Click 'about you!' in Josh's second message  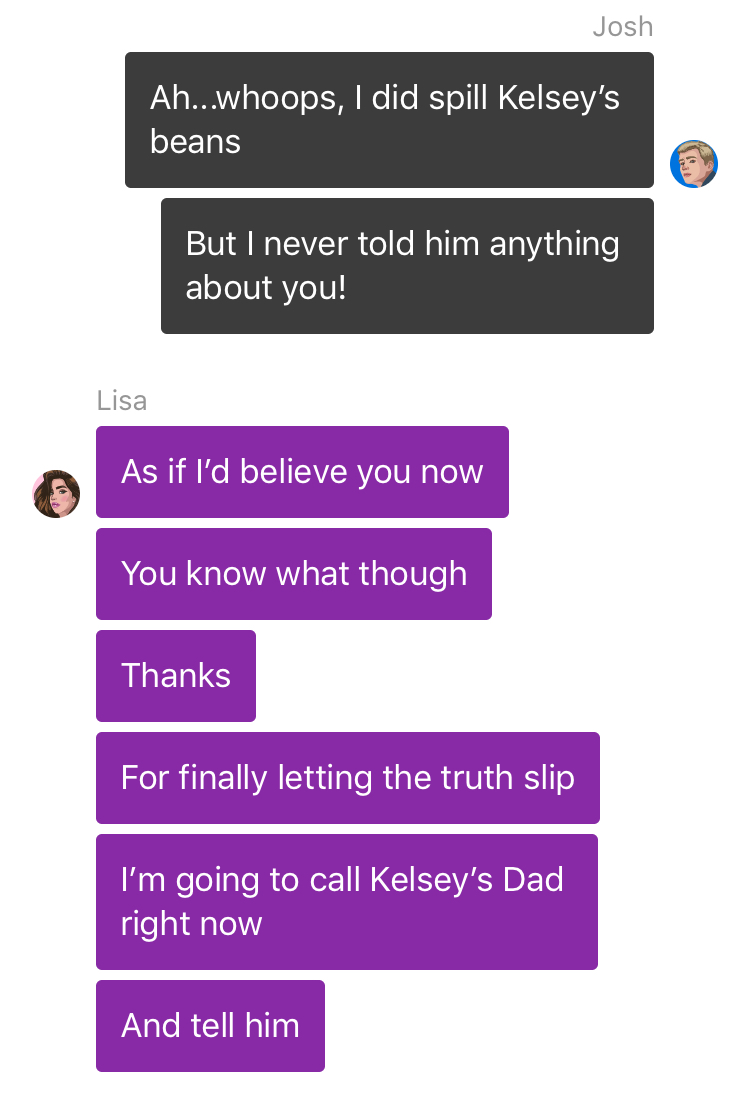(266, 288)
